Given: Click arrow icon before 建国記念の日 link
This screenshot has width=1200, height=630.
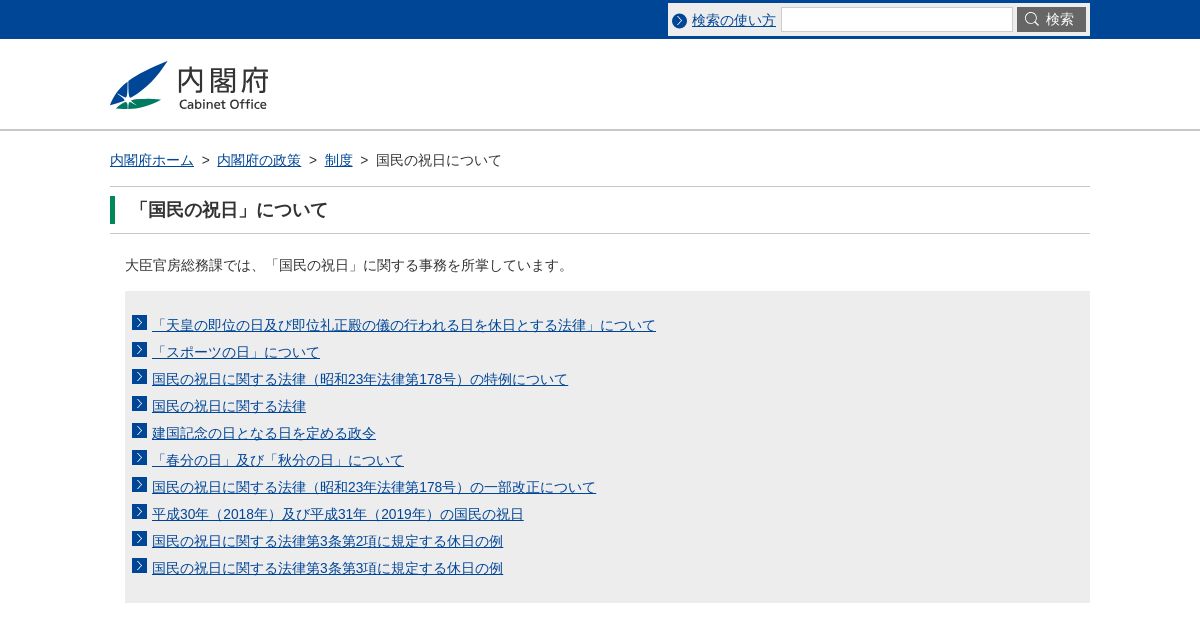Looking at the screenshot, I should pos(140,431).
